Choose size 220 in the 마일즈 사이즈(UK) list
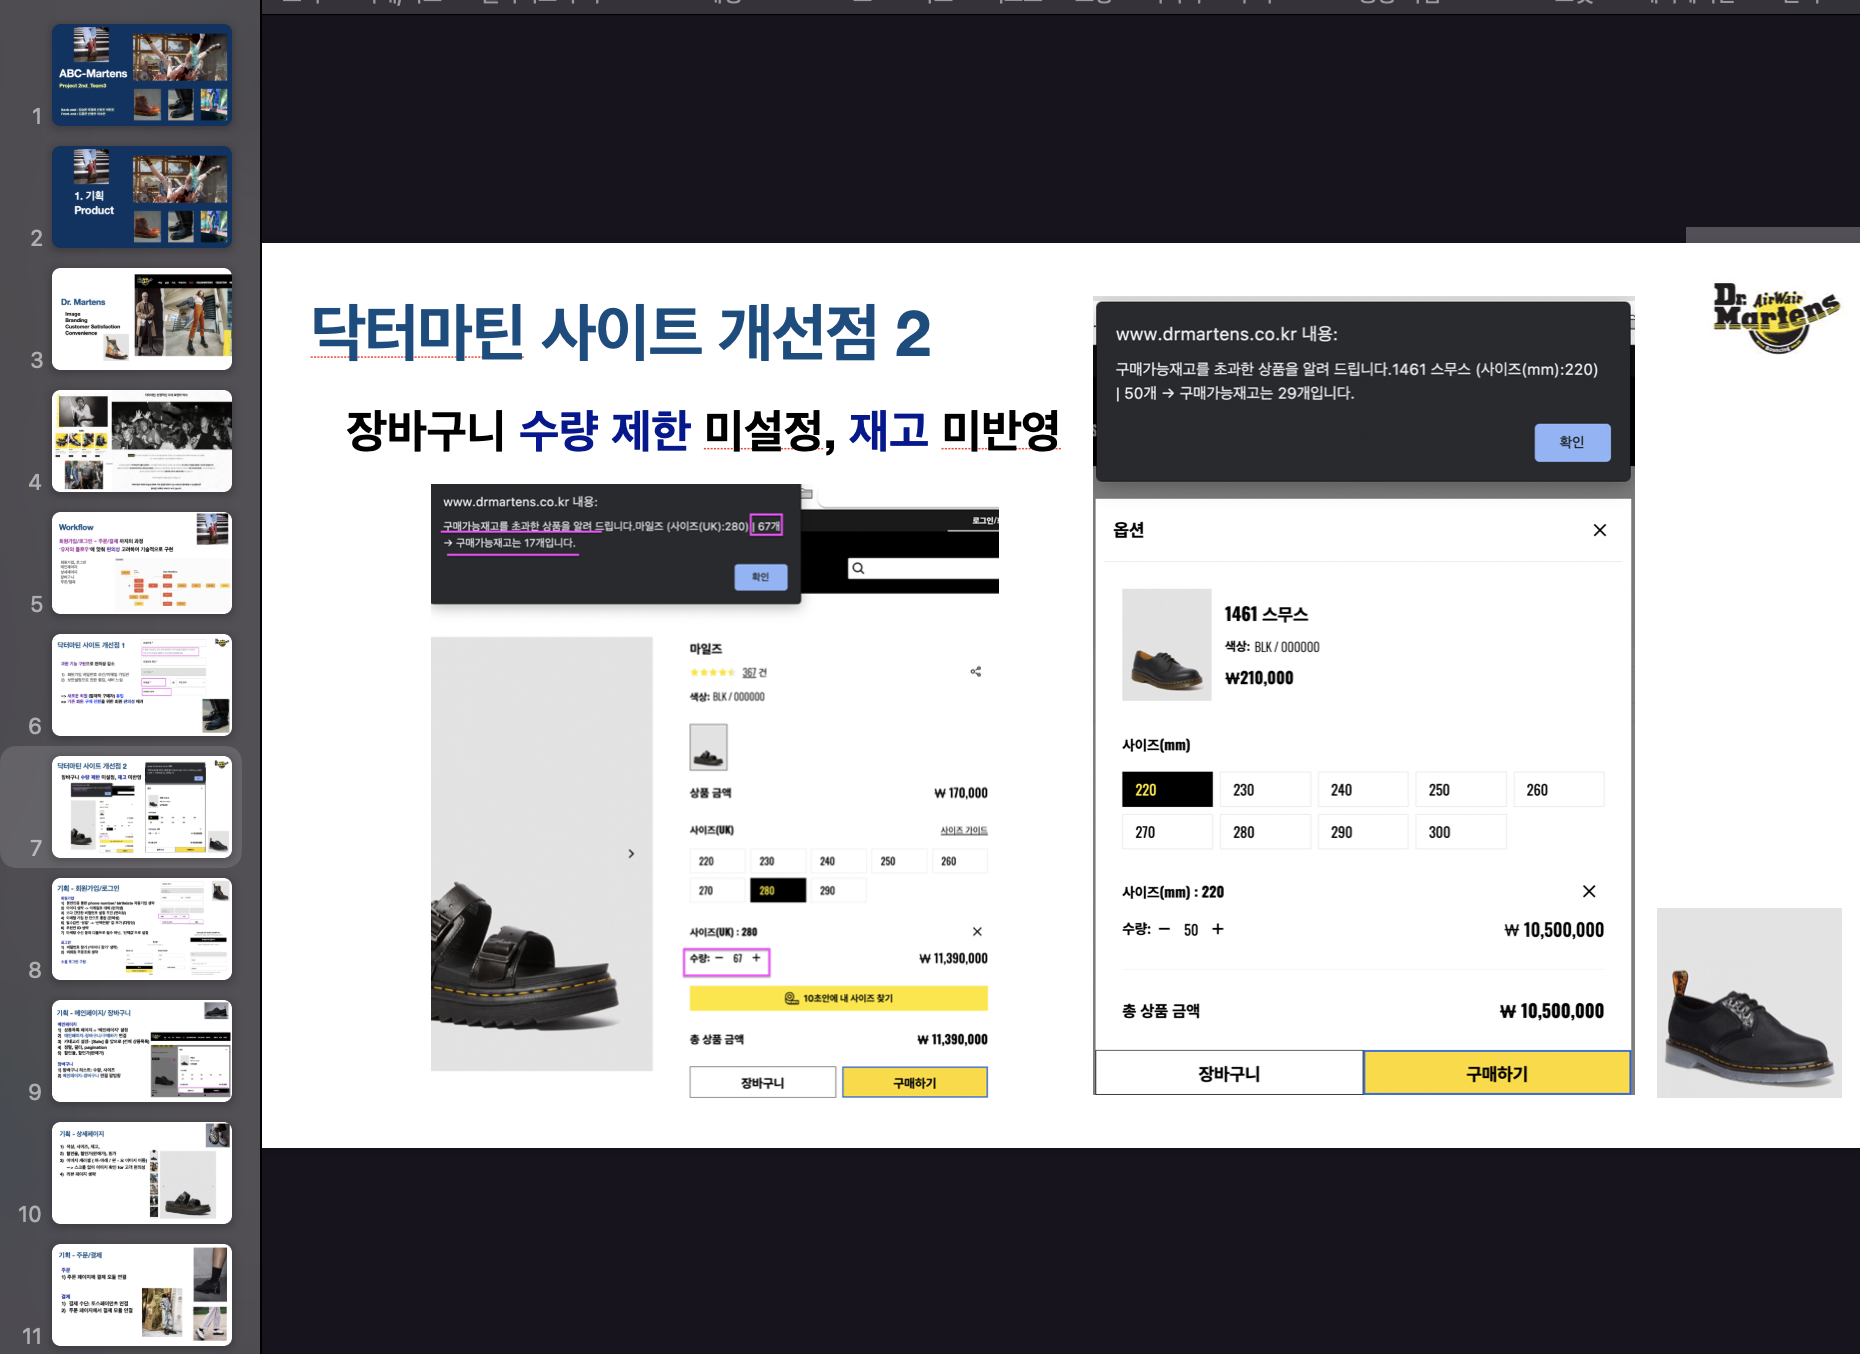The width and height of the screenshot is (1860, 1354). pos(717,861)
